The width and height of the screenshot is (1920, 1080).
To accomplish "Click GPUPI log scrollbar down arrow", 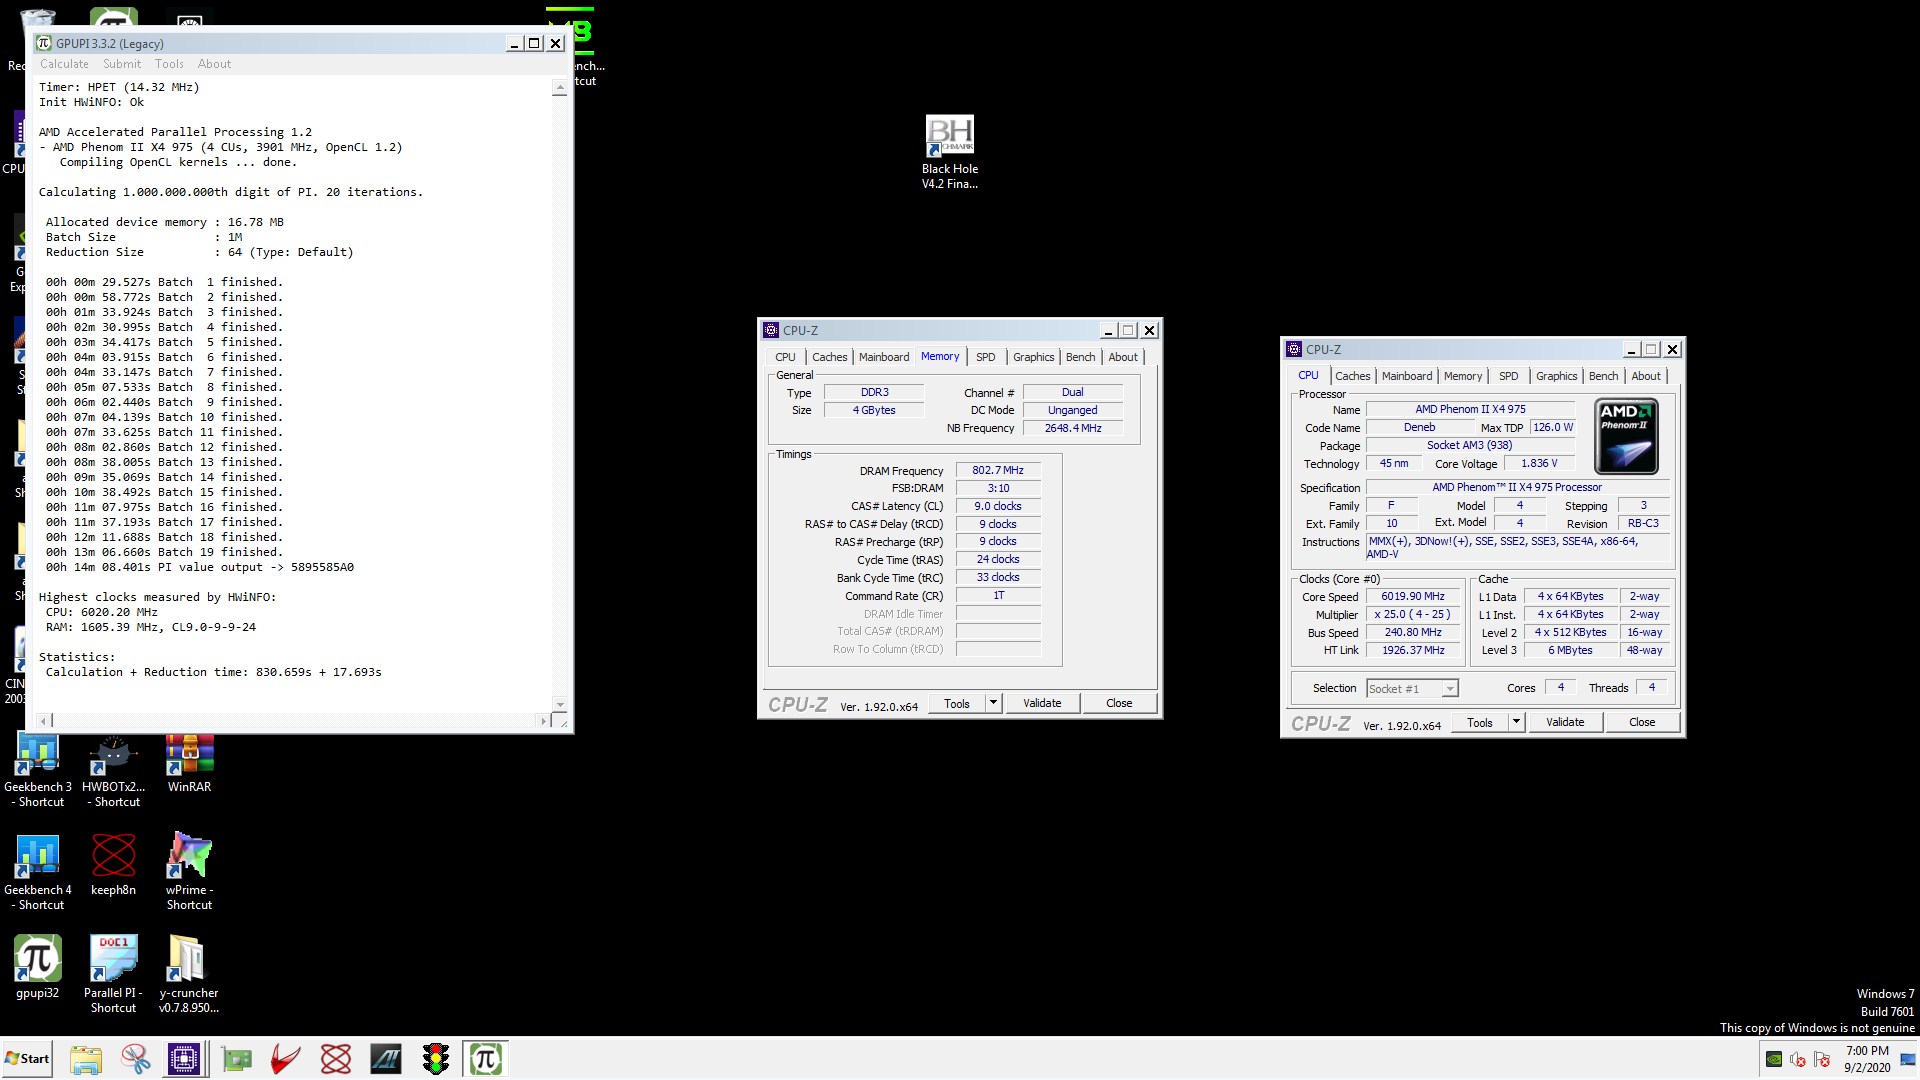I will tap(560, 705).
